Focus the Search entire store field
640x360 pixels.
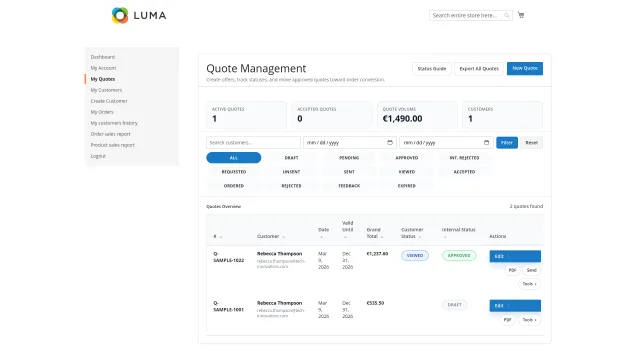click(471, 16)
